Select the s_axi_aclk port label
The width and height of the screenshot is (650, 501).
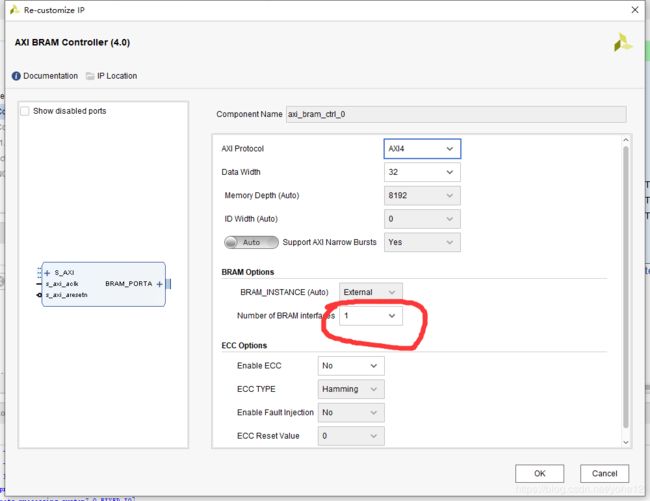pyautogui.click(x=62, y=284)
